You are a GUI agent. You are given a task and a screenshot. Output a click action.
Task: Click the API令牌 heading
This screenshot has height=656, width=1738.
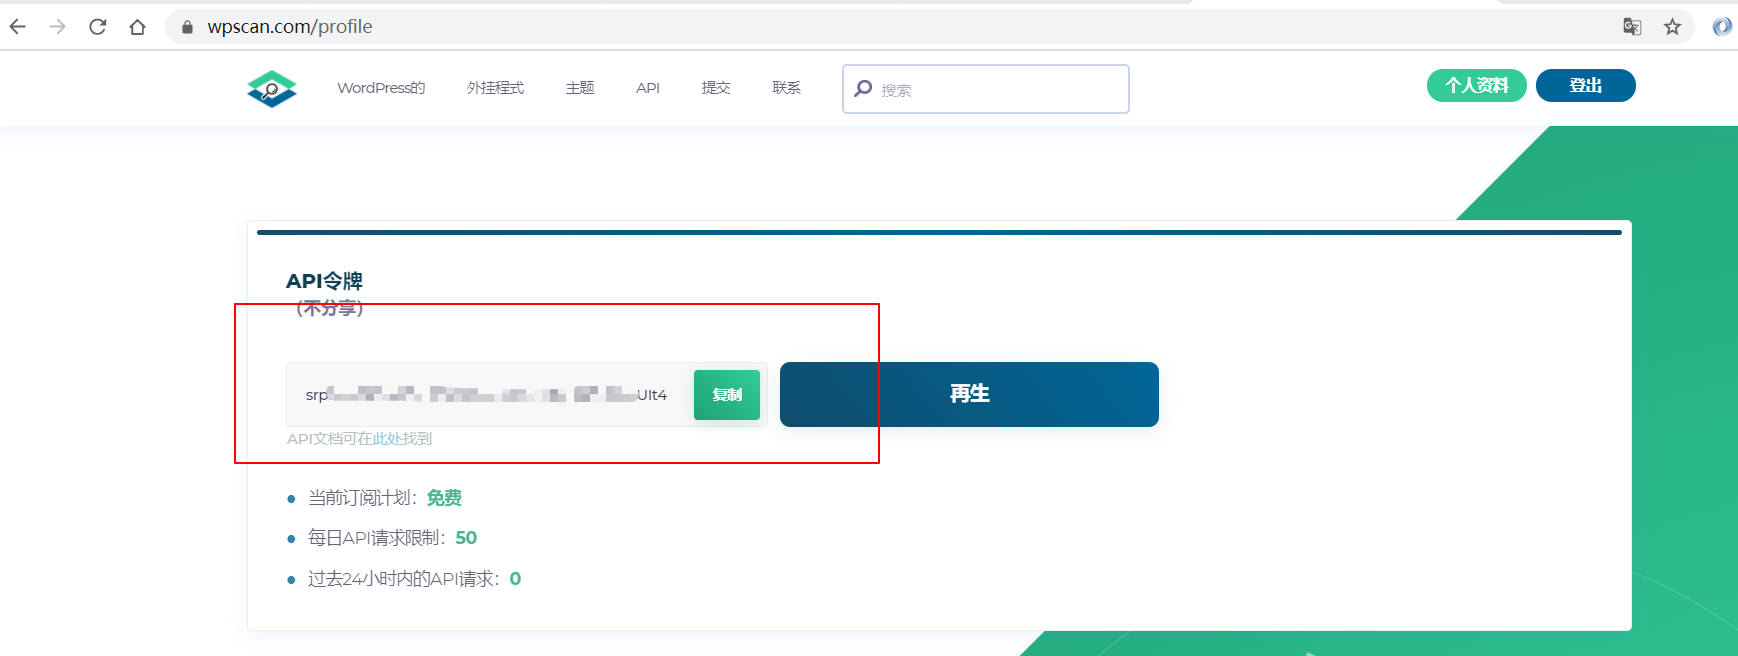(324, 281)
